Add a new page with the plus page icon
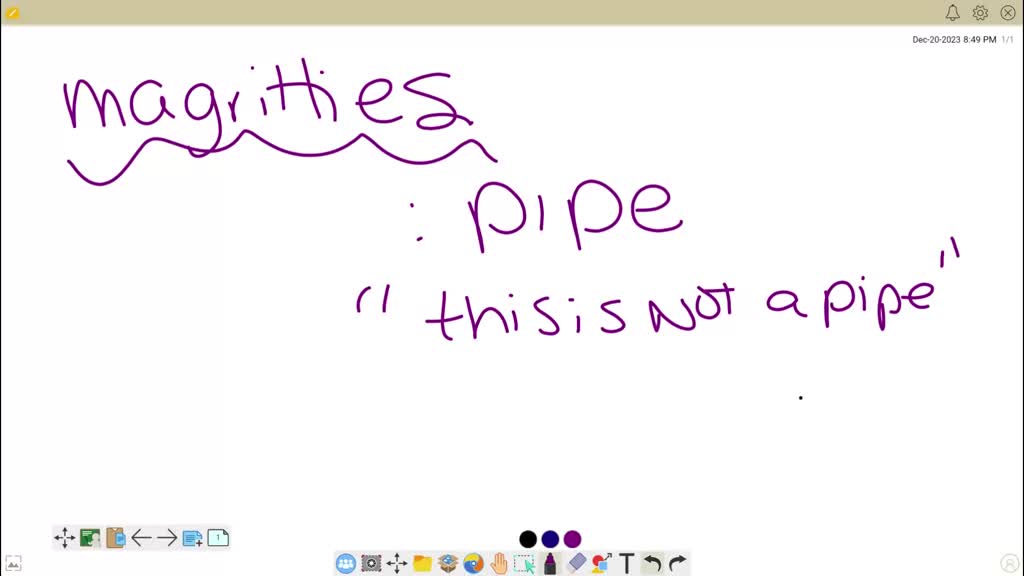1024x576 pixels. point(192,538)
